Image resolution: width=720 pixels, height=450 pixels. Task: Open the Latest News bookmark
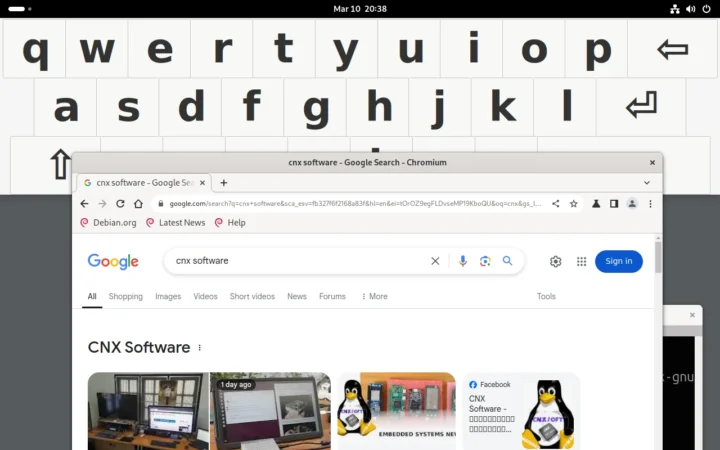click(175, 223)
